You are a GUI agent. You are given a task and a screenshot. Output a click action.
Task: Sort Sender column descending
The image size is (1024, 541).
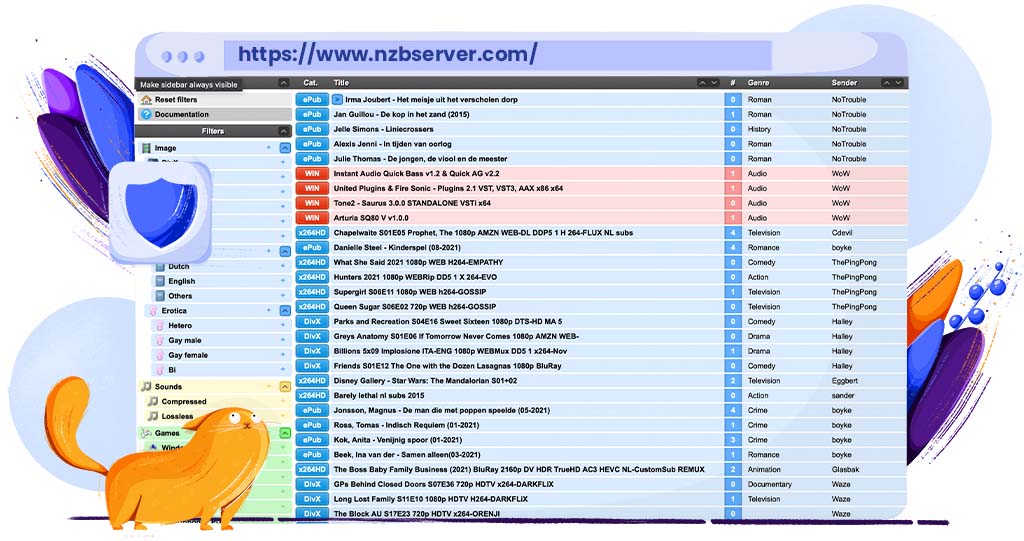click(x=899, y=83)
